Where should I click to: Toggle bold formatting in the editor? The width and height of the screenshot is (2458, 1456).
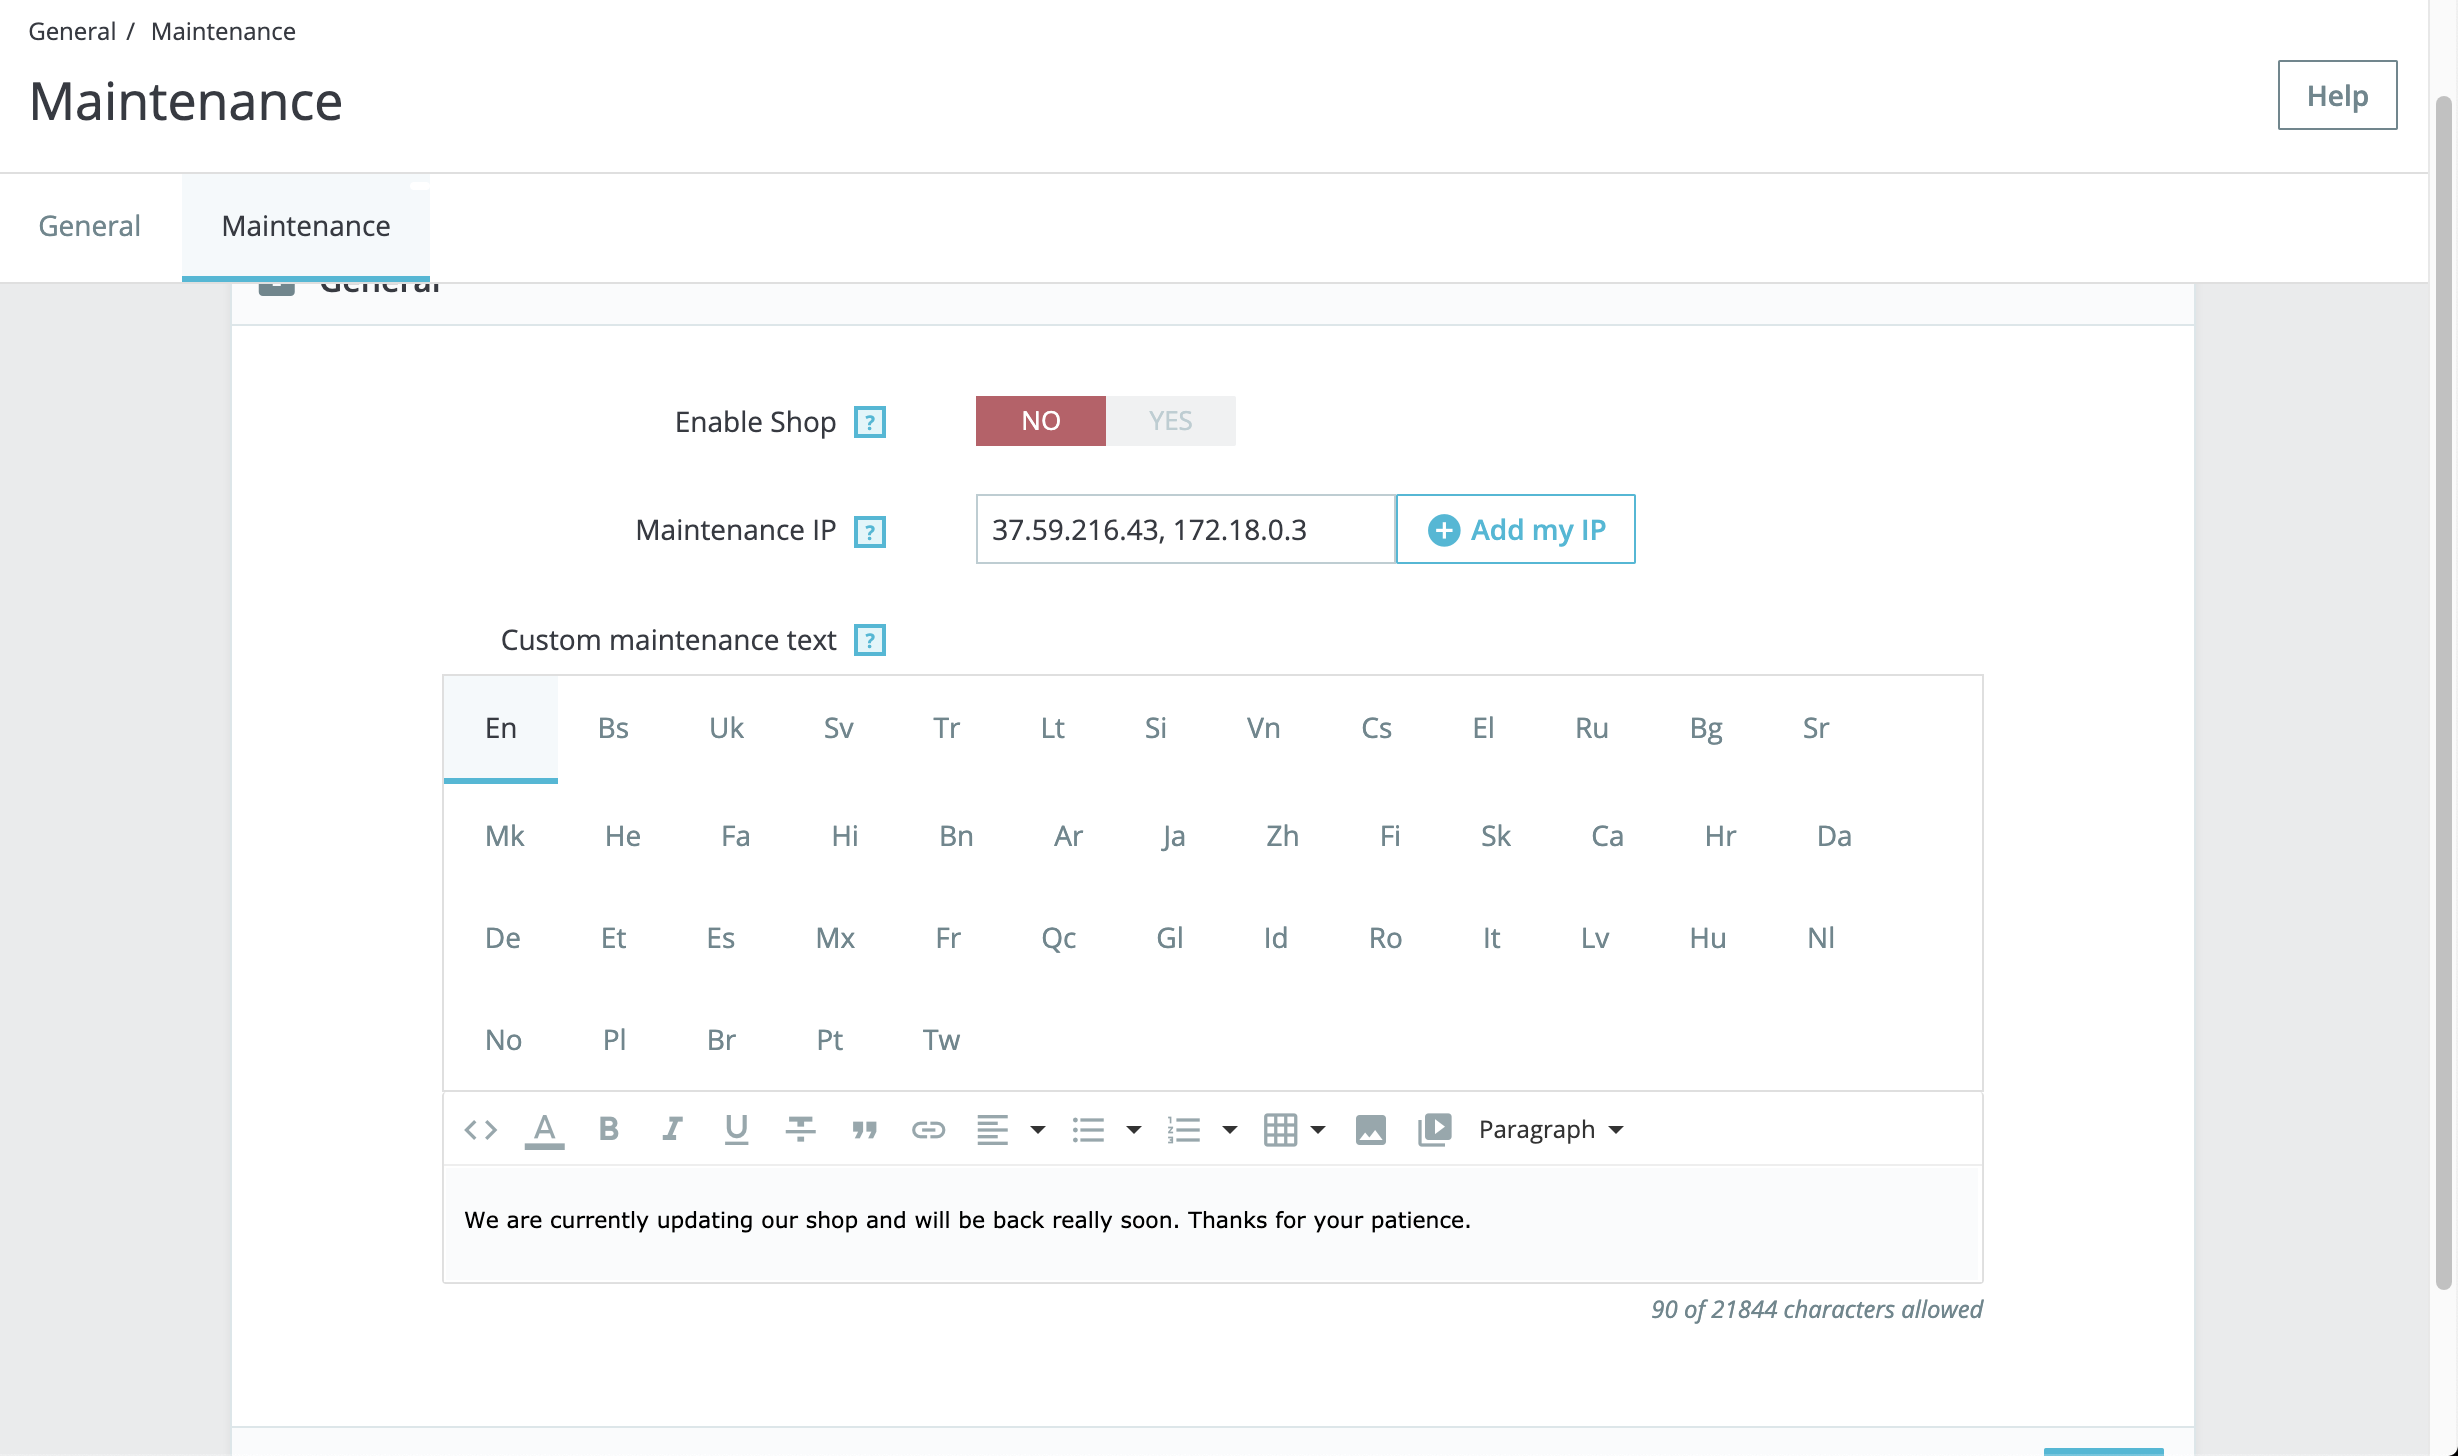pos(608,1130)
